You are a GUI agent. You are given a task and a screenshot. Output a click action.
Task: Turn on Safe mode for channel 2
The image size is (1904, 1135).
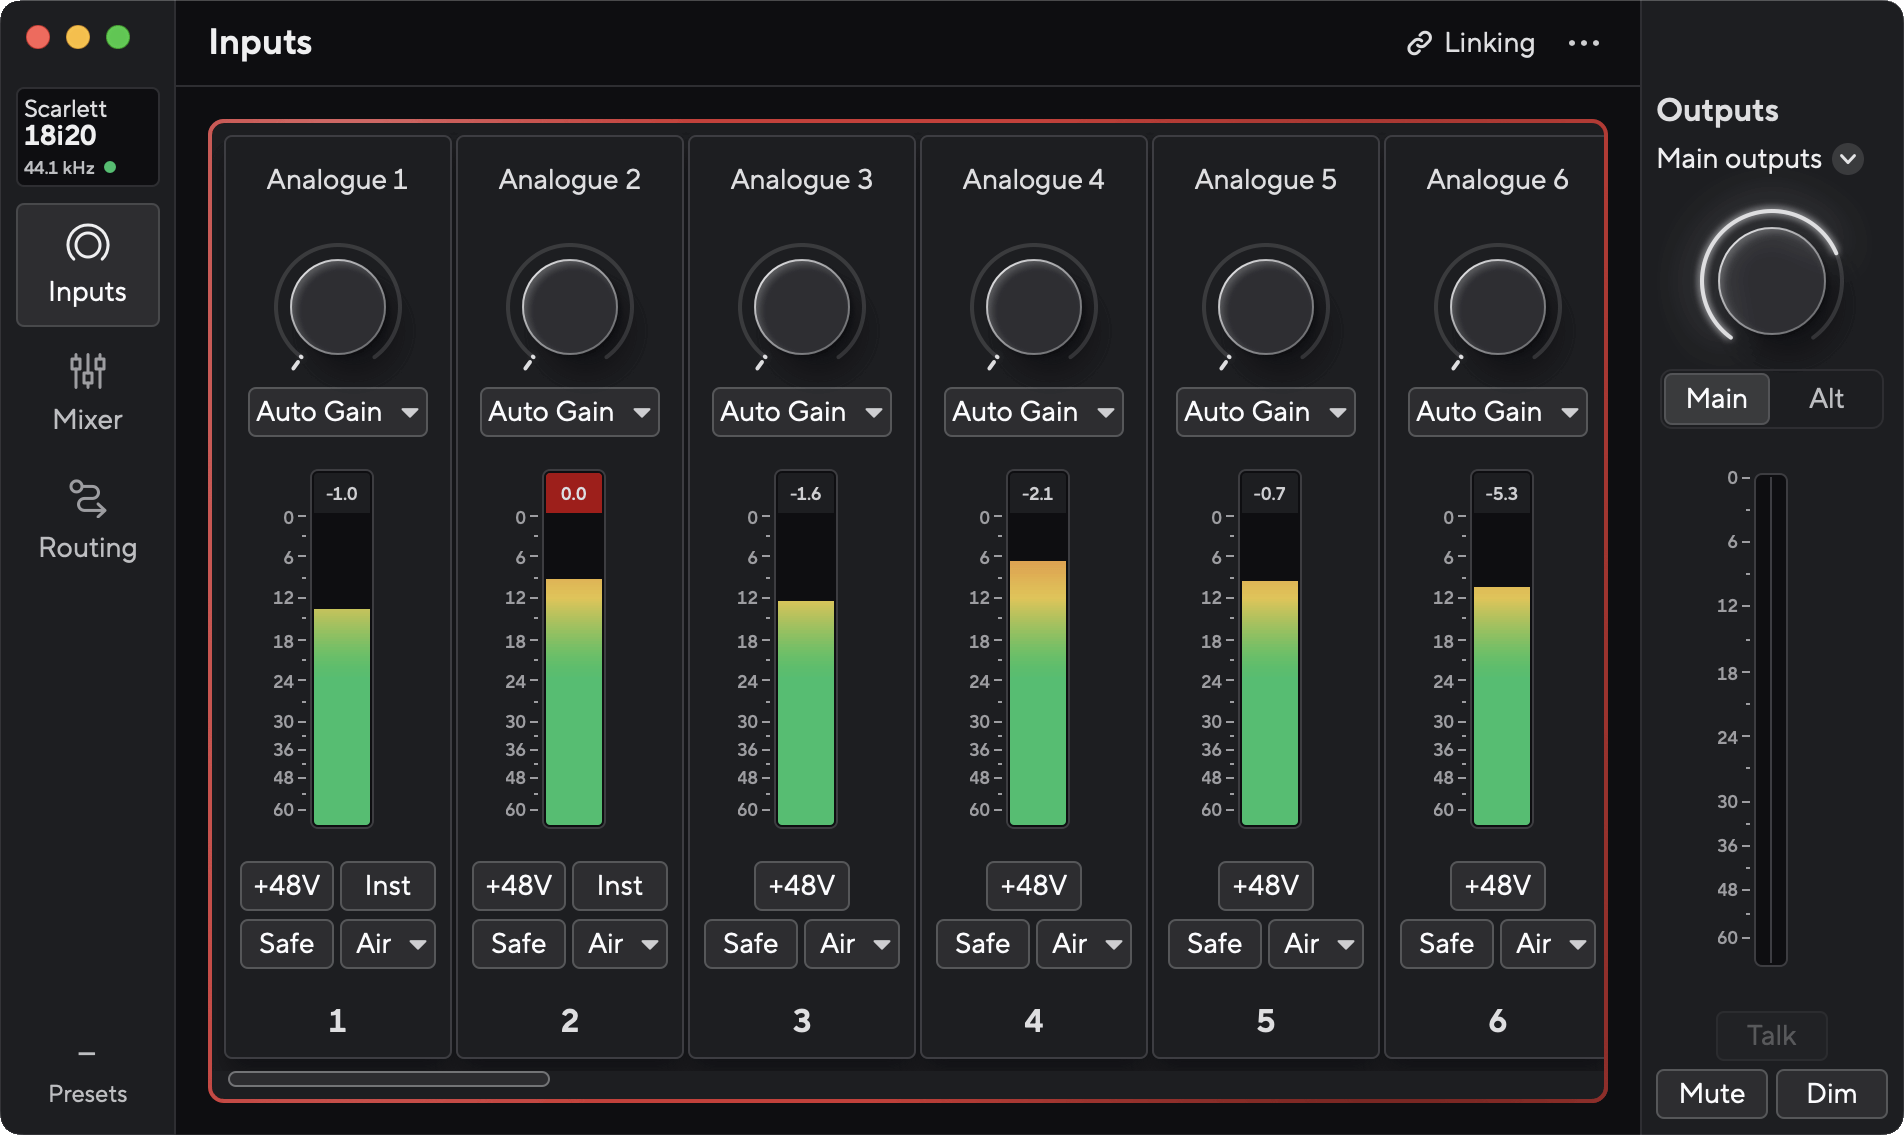pos(519,944)
